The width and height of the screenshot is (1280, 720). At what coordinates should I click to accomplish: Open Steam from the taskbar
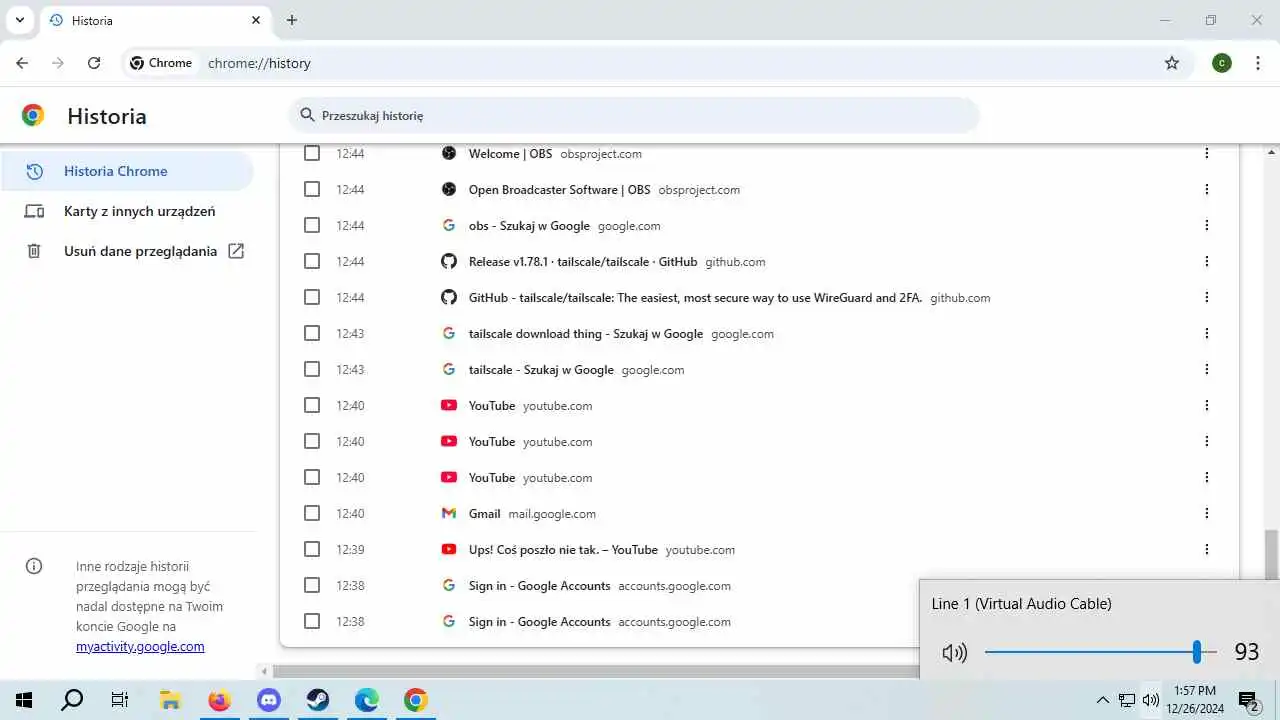317,700
